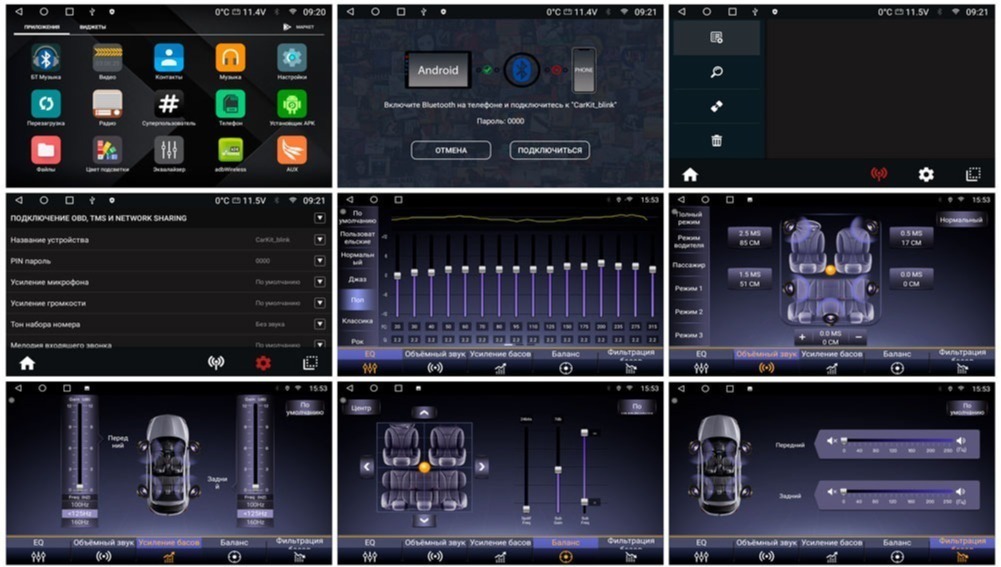
Task: Expand the Тон набора номера dropdown arrow
Action: [x=320, y=324]
